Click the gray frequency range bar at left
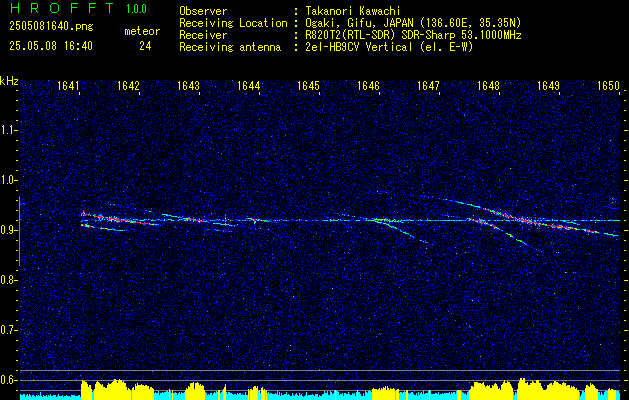 click(x=19, y=231)
